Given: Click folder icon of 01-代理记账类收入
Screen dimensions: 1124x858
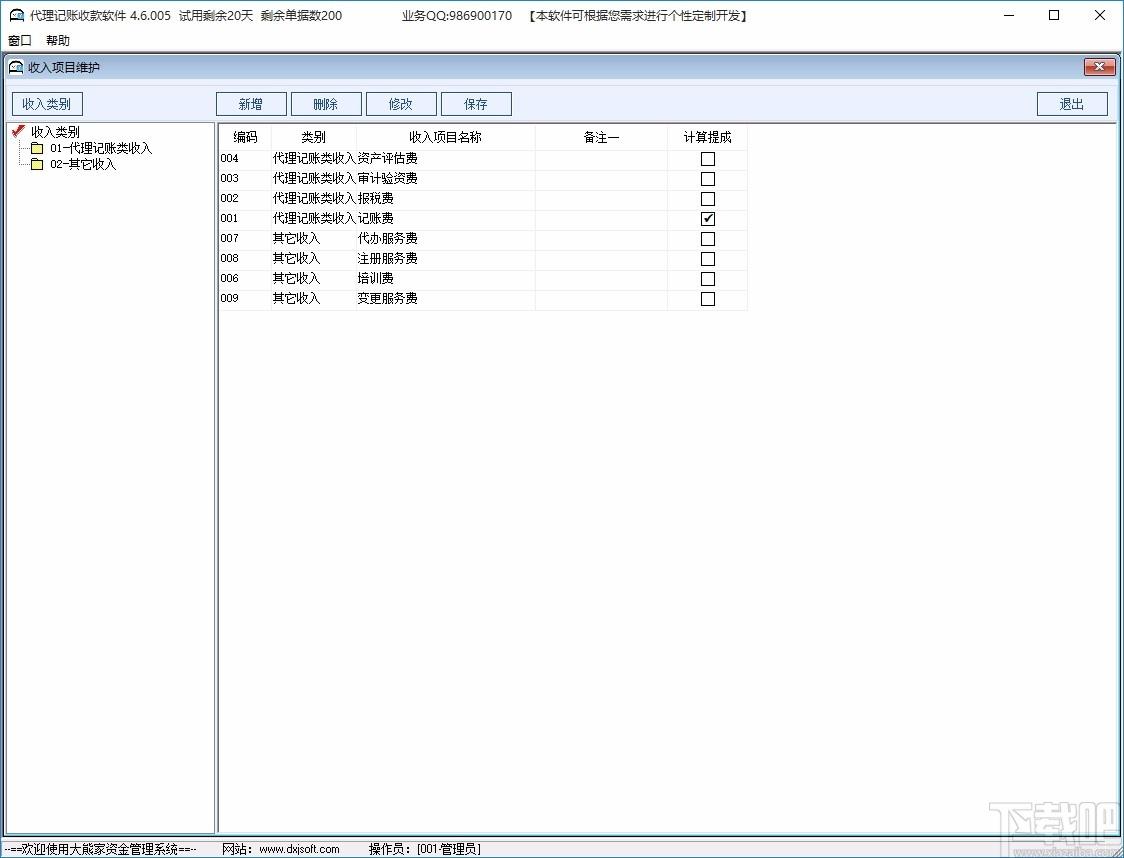Looking at the screenshot, I should pos(37,148).
